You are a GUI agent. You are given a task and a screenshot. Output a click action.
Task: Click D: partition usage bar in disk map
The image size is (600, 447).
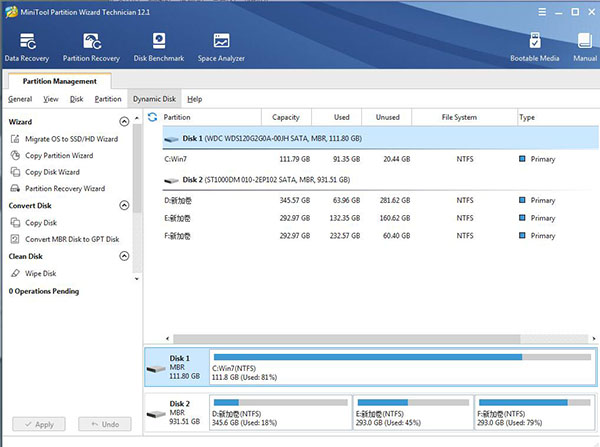pyautogui.click(x=280, y=403)
